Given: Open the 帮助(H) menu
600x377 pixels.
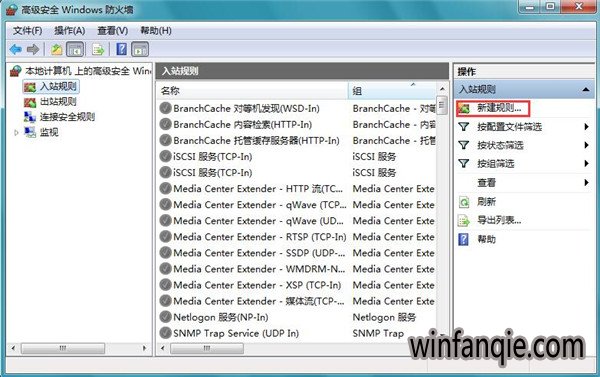Looking at the screenshot, I should 156,31.
